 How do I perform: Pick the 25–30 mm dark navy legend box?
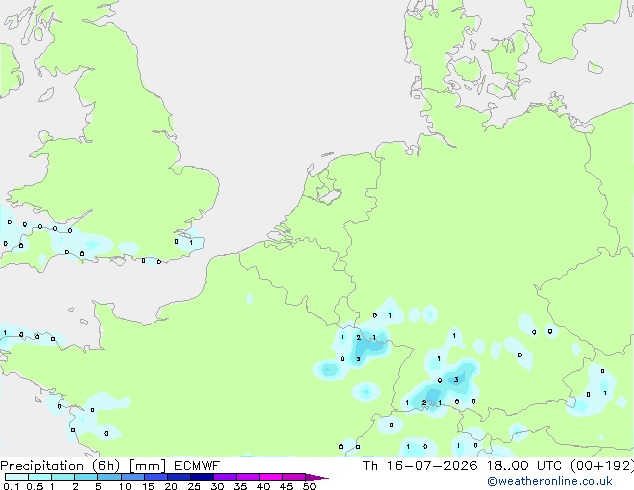(202, 477)
